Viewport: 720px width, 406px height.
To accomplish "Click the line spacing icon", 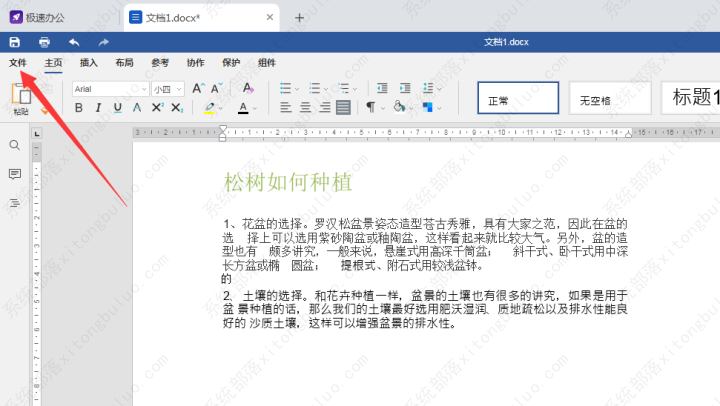I will [428, 88].
